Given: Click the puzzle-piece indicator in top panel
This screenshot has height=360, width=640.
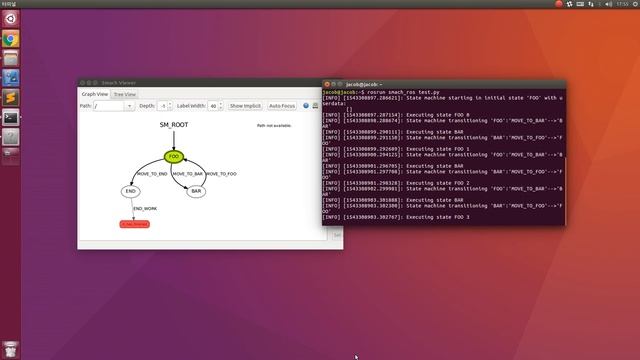Looking at the screenshot, I should (569, 4).
